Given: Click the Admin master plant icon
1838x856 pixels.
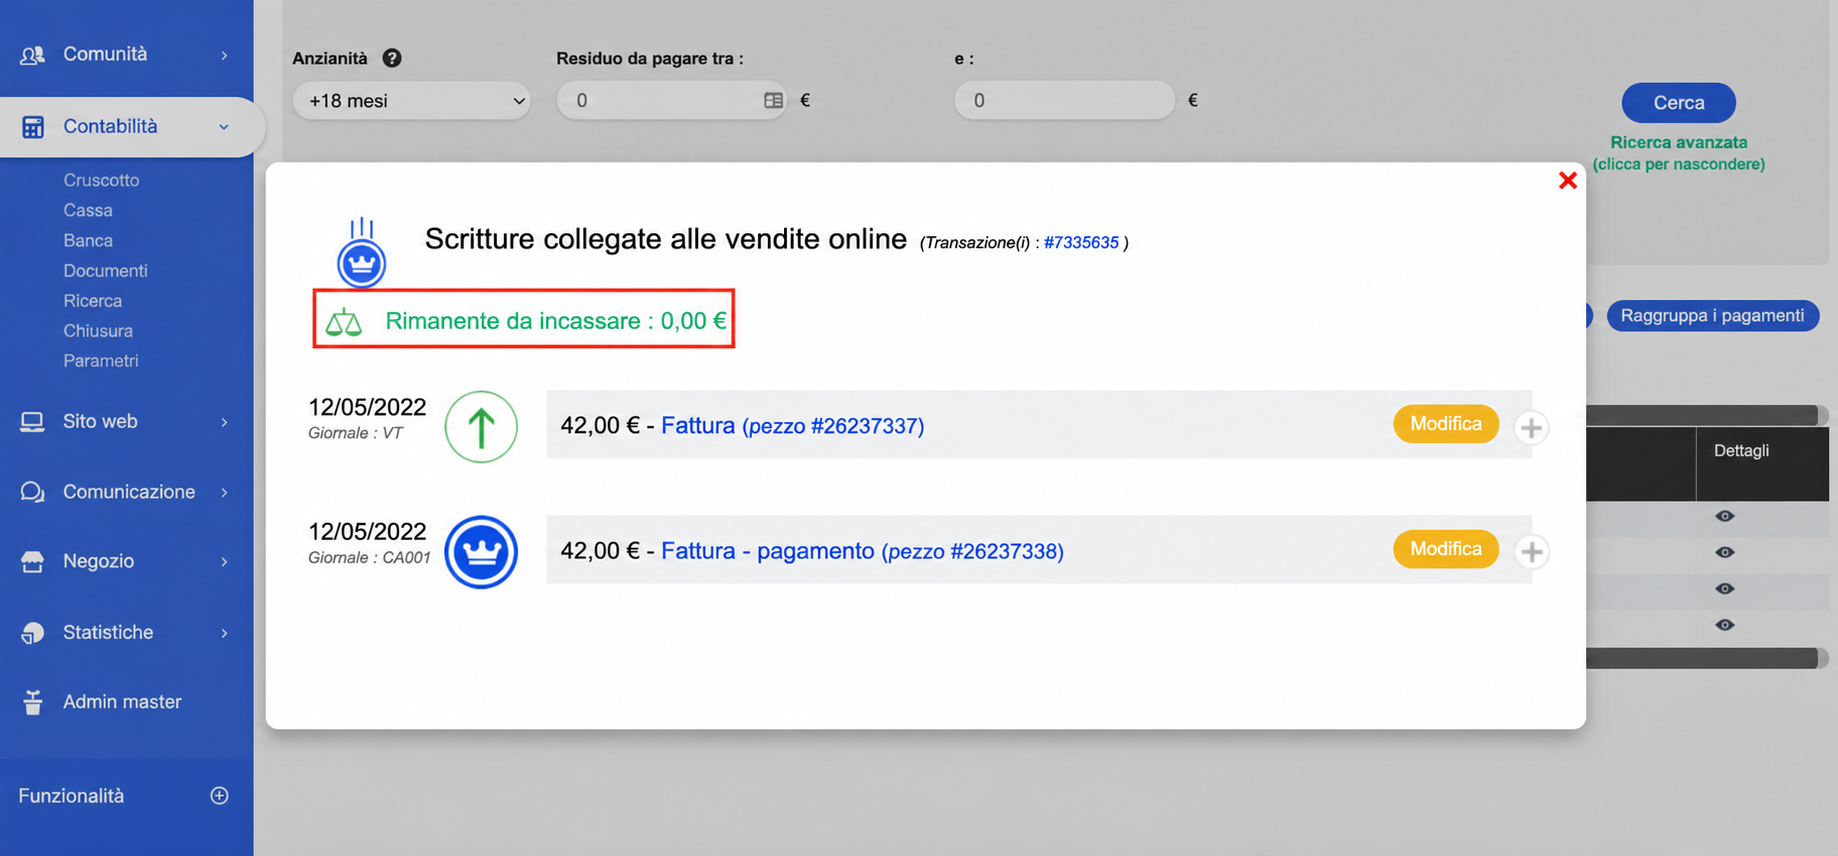Looking at the screenshot, I should click(33, 702).
